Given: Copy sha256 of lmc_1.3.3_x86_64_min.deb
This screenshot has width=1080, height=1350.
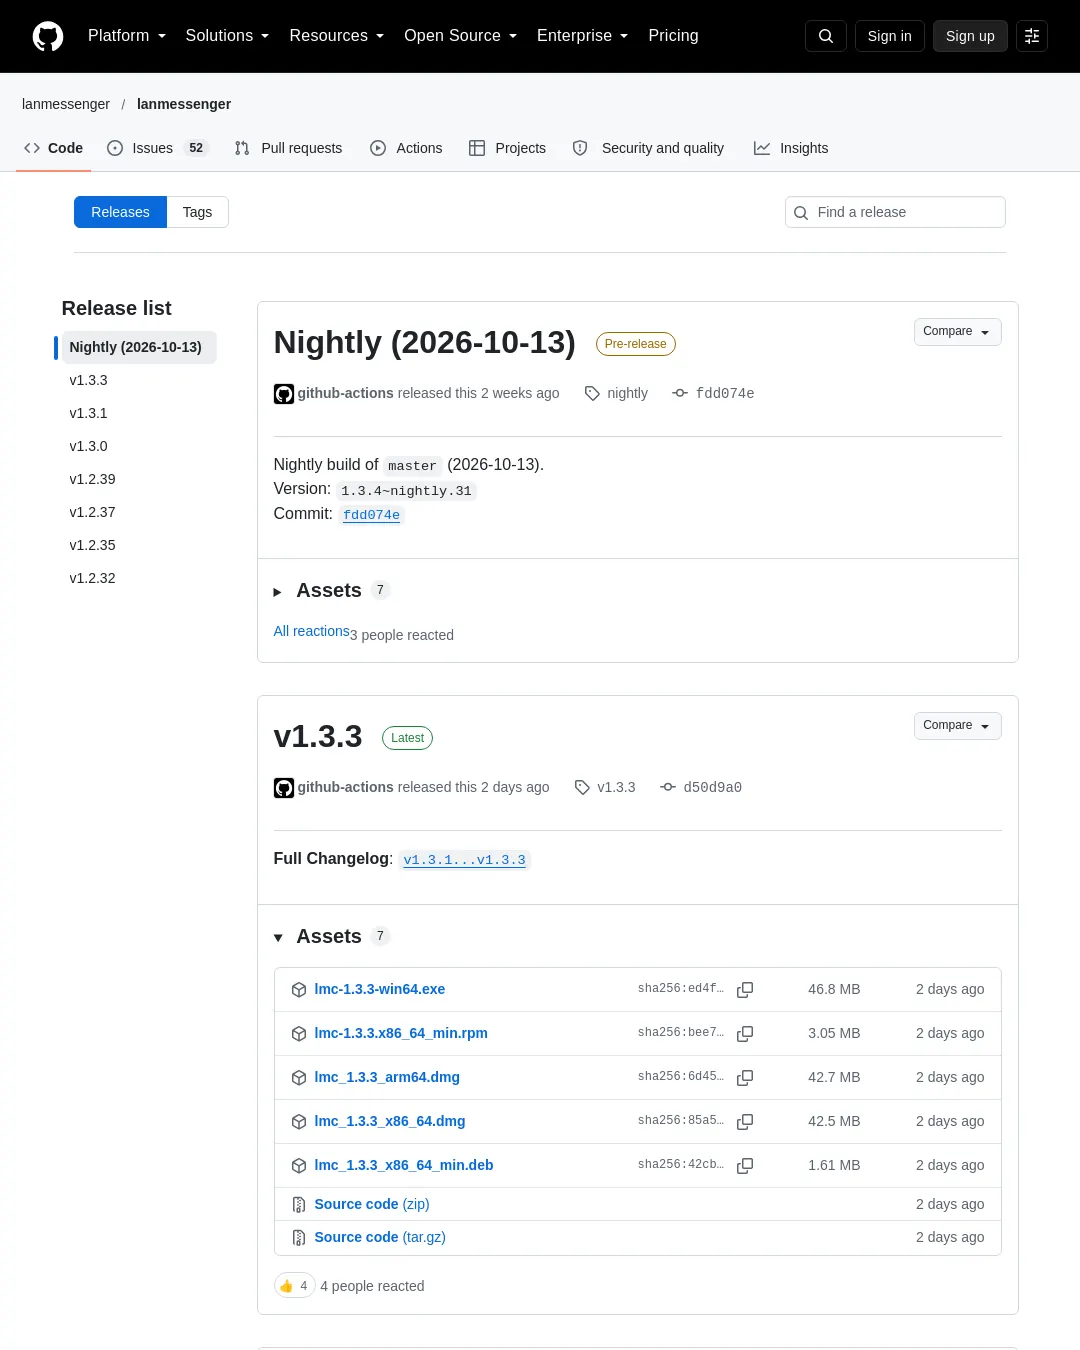Looking at the screenshot, I should click(x=745, y=1166).
